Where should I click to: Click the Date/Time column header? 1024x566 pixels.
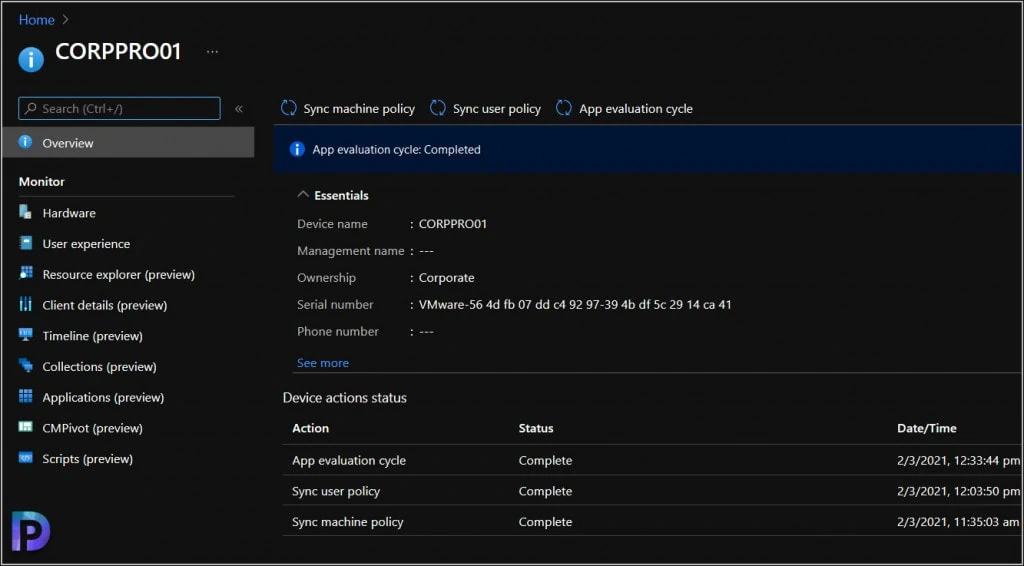pyautogui.click(x=927, y=428)
